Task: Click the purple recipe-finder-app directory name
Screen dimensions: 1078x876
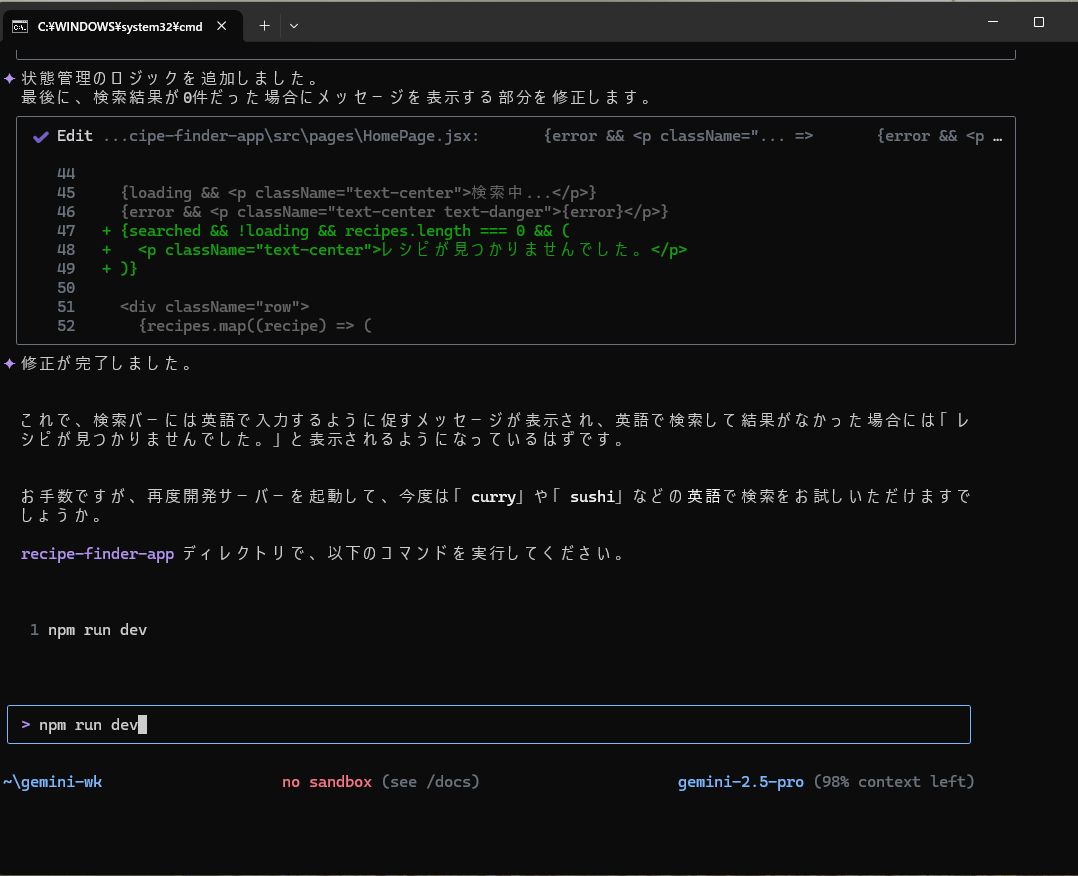Action: (97, 553)
